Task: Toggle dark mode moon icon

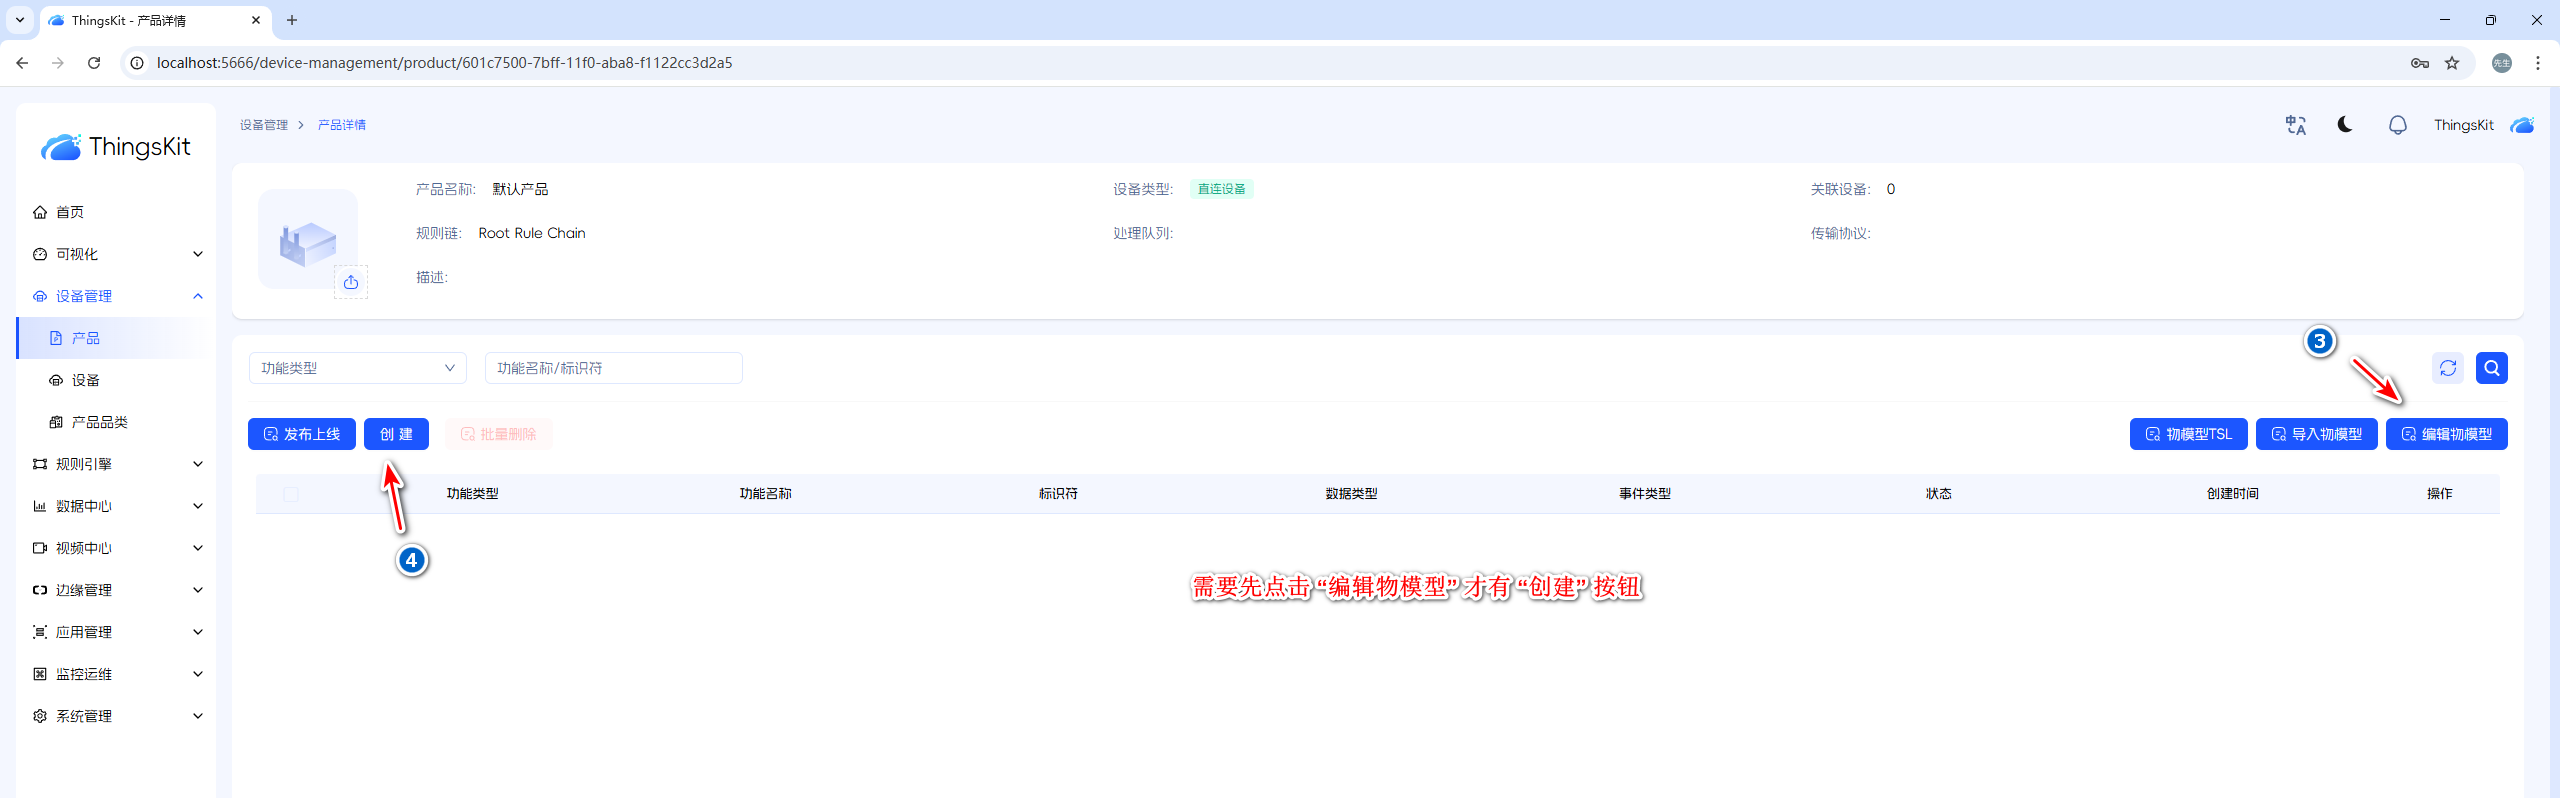Action: click(x=2345, y=125)
